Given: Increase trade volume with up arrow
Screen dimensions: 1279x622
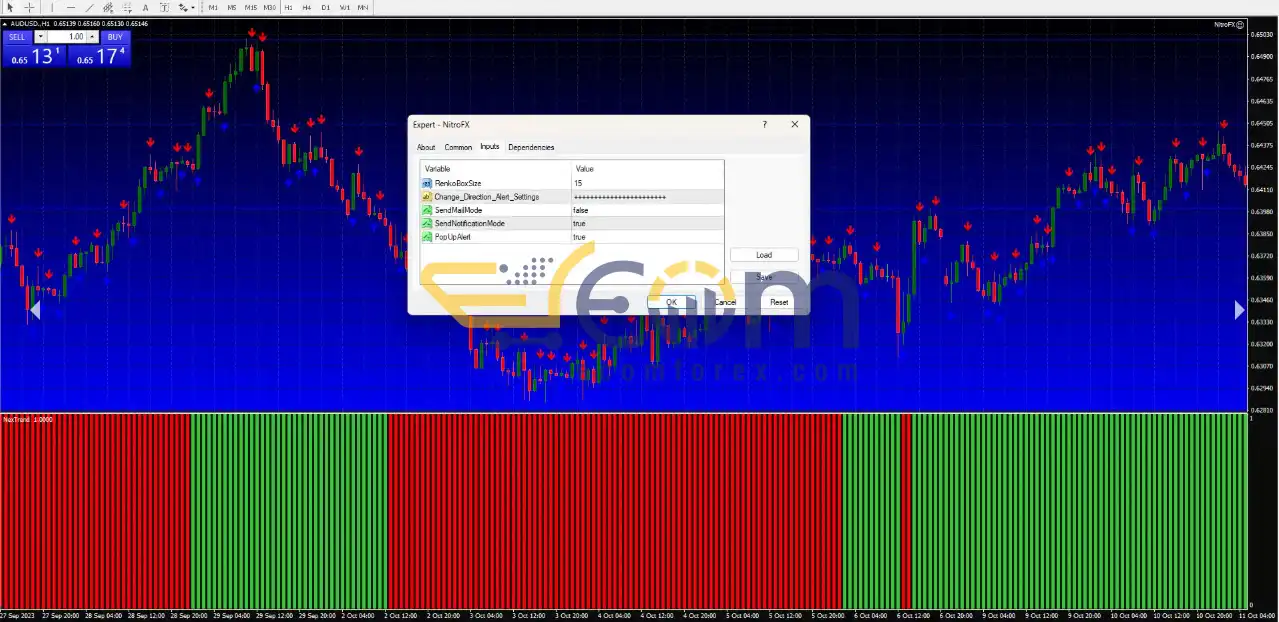Looking at the screenshot, I should (x=92, y=37).
